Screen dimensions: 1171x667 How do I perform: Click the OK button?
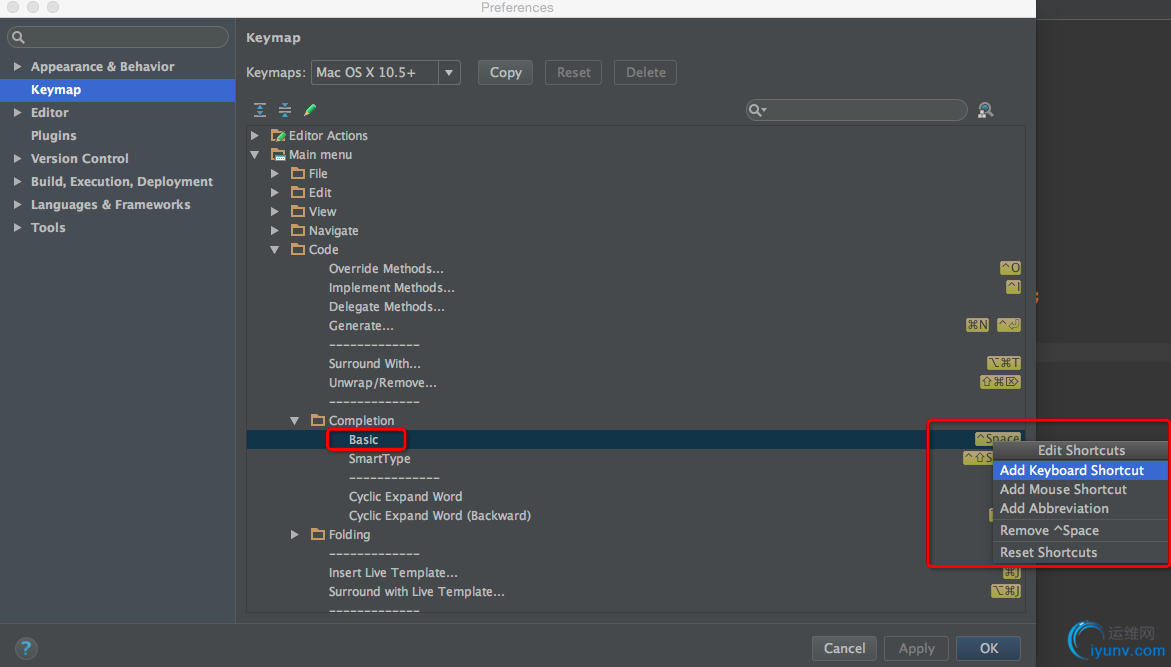(989, 648)
